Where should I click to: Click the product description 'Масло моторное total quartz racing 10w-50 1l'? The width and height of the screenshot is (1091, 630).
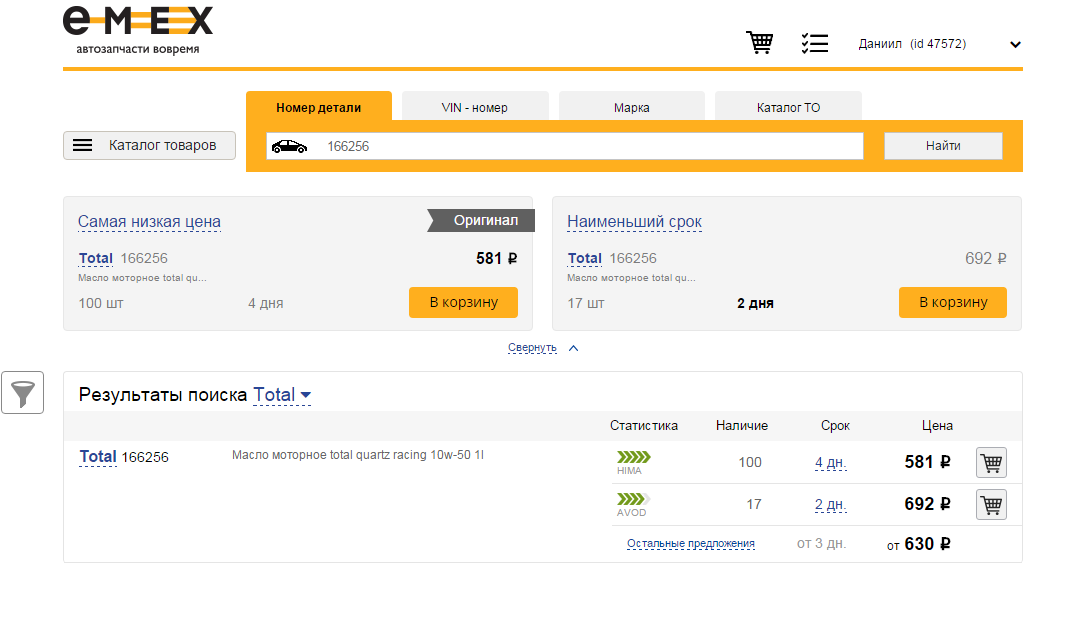point(358,455)
